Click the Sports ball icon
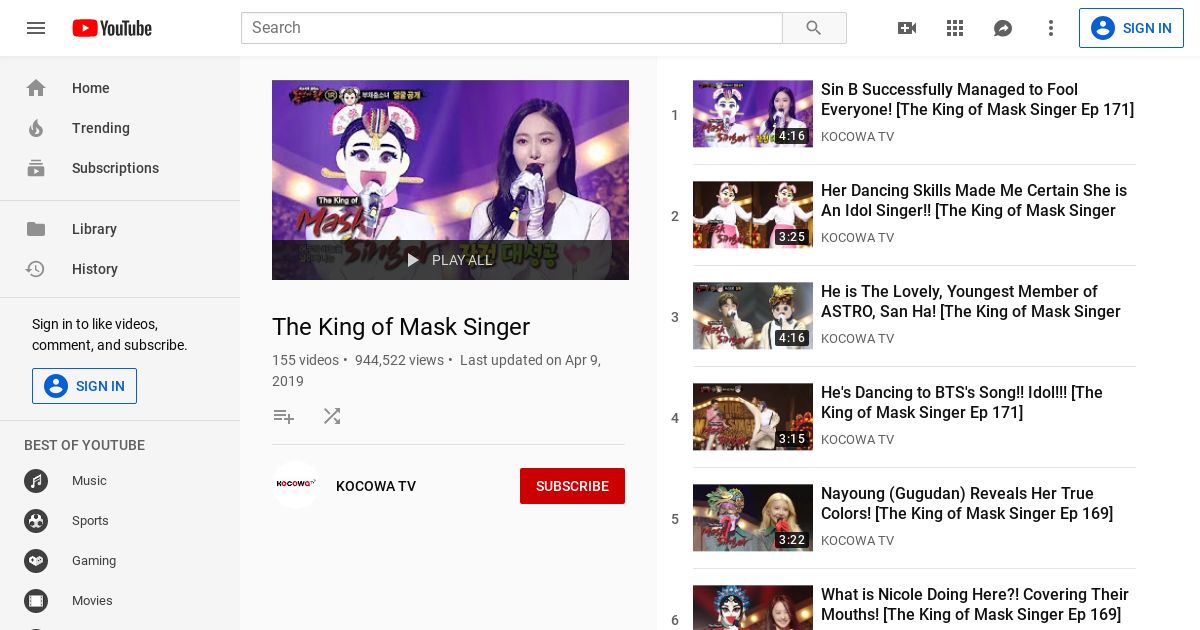 point(36,521)
